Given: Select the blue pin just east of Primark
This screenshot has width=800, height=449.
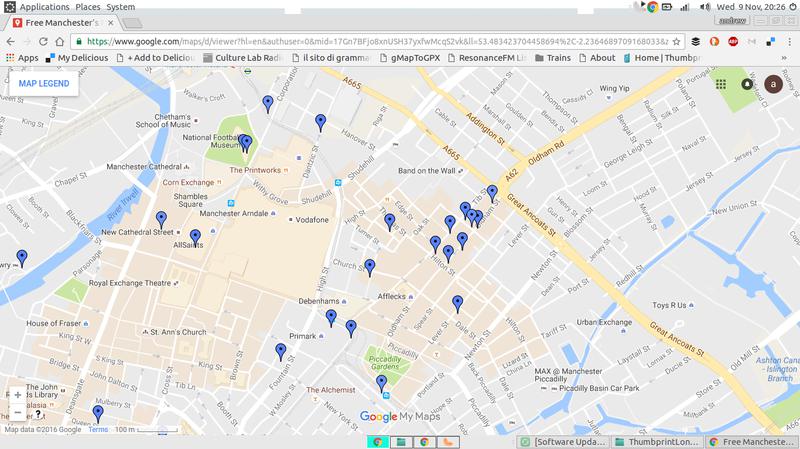Looking at the screenshot, I should coord(351,329).
